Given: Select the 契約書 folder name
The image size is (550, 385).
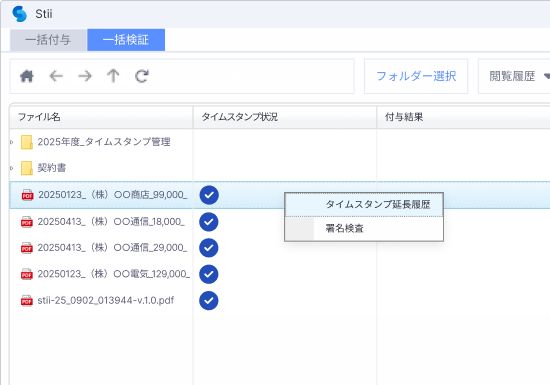Looking at the screenshot, I should point(52,168).
